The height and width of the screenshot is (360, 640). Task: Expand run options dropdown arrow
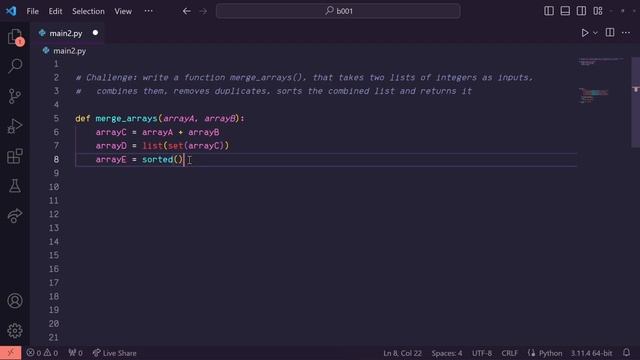(596, 33)
